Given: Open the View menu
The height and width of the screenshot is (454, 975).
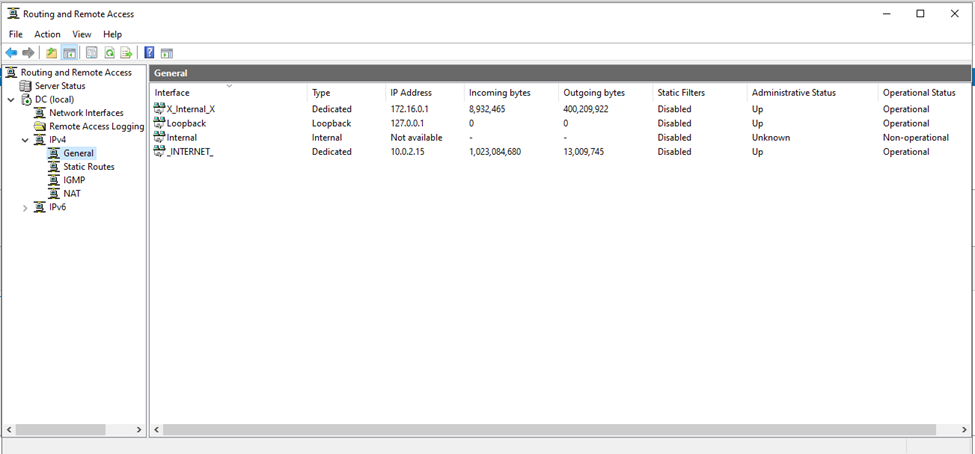Looking at the screenshot, I should [82, 34].
